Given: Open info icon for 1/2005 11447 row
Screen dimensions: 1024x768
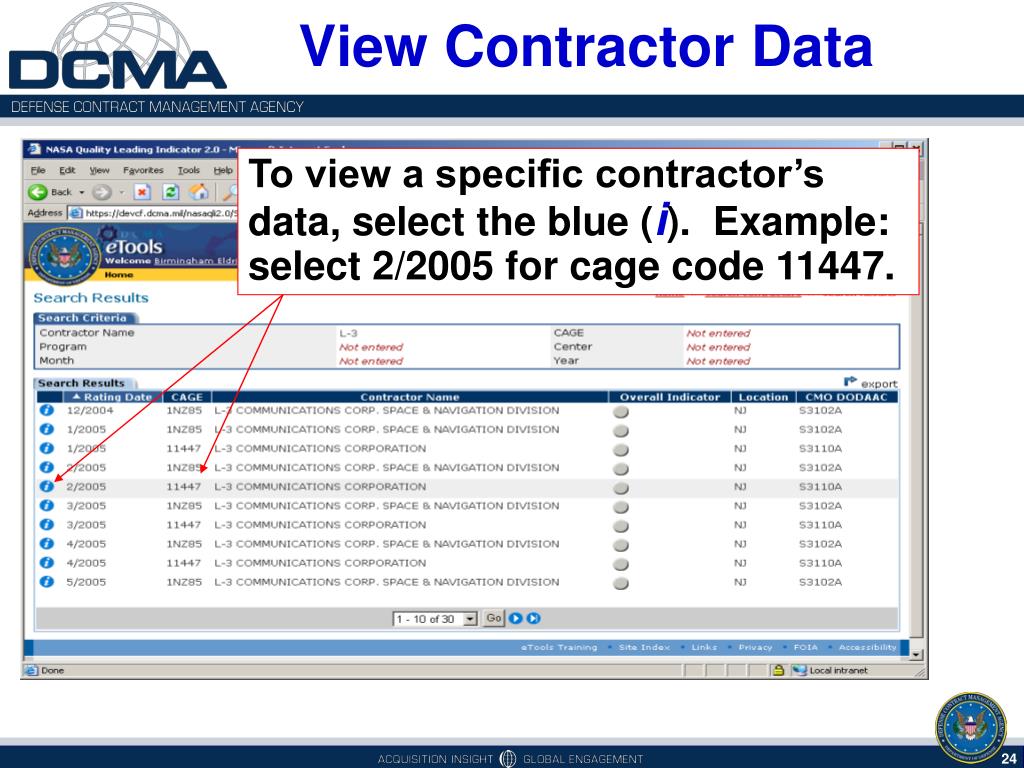Looking at the screenshot, I should [x=46, y=448].
